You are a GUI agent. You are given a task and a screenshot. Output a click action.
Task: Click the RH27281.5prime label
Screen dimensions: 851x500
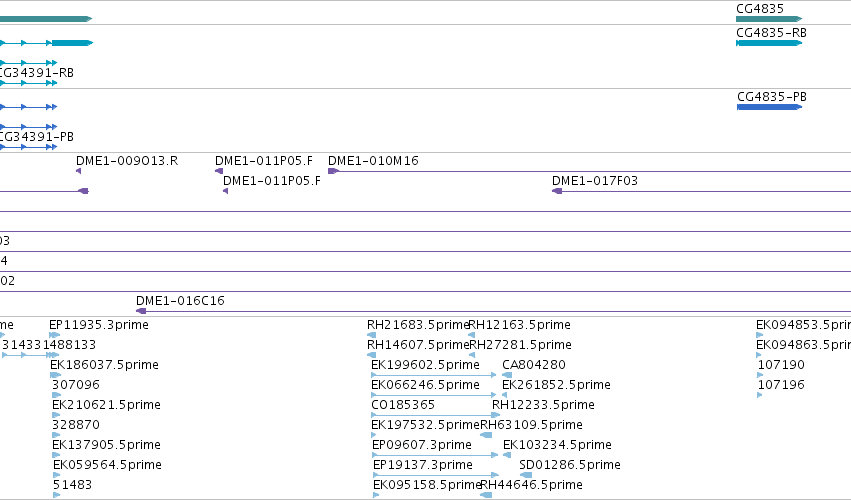[520, 345]
